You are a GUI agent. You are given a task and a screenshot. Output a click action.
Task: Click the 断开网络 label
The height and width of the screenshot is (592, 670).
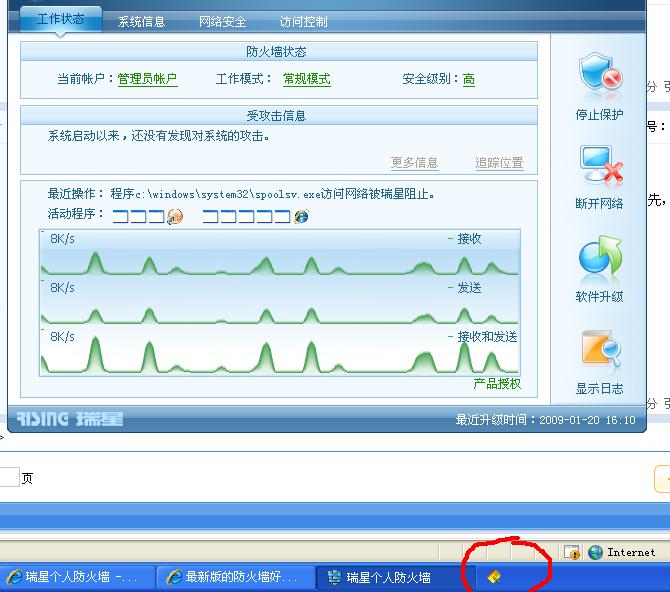[x=599, y=203]
